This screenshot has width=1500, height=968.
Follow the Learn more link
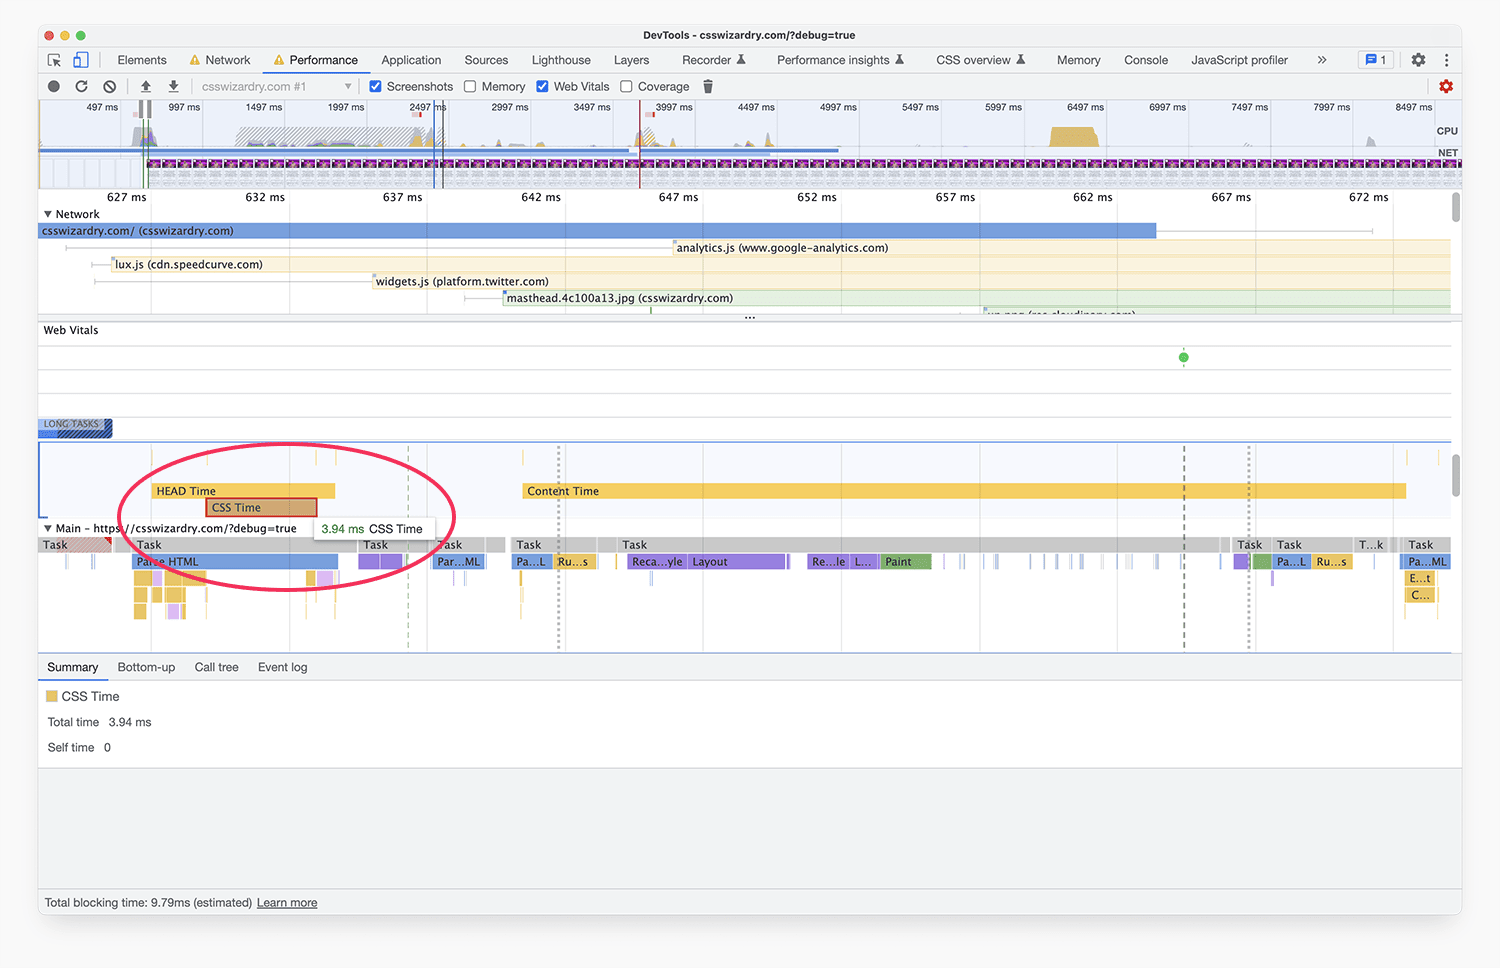point(287,903)
